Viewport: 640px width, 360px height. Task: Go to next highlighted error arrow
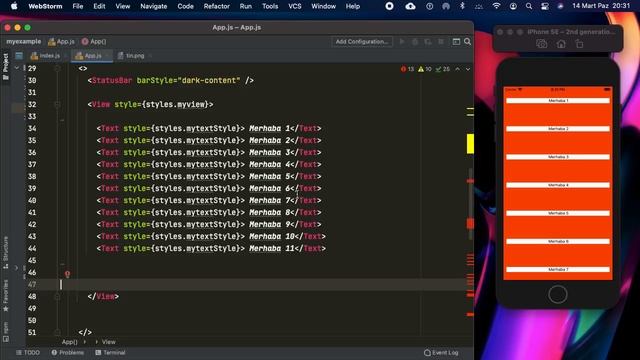tap(468, 69)
